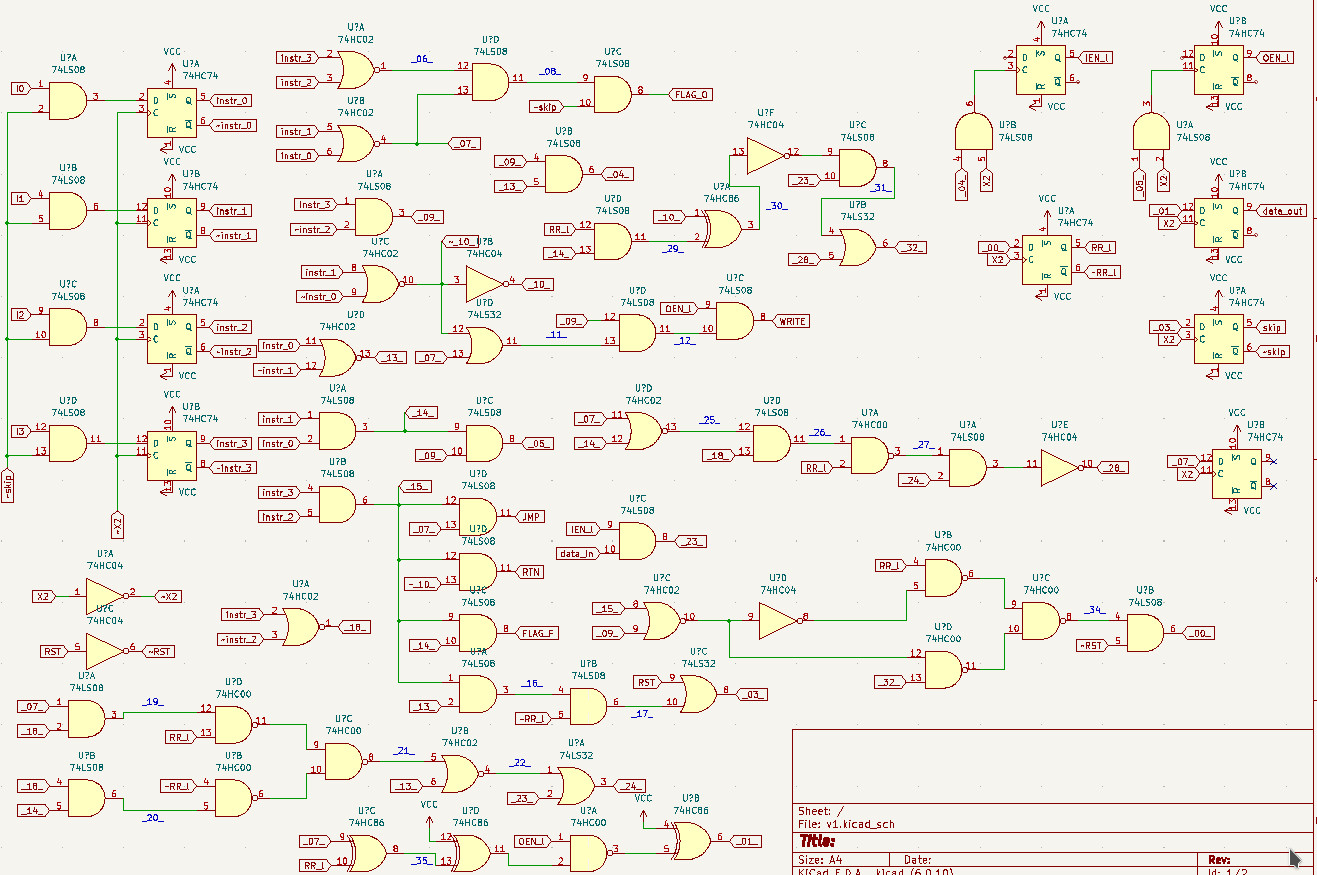The height and width of the screenshot is (875, 1317).
Task: Select the JMP output label
Action: [531, 517]
